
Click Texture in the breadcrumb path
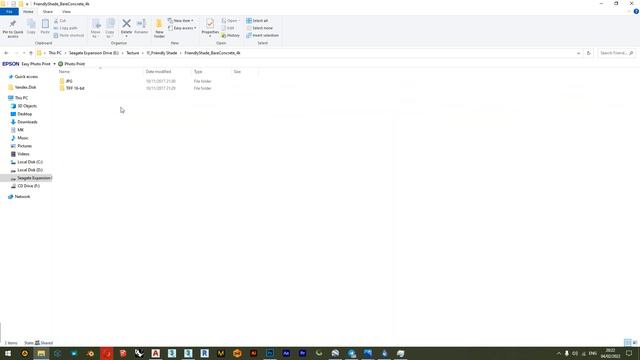133,53
